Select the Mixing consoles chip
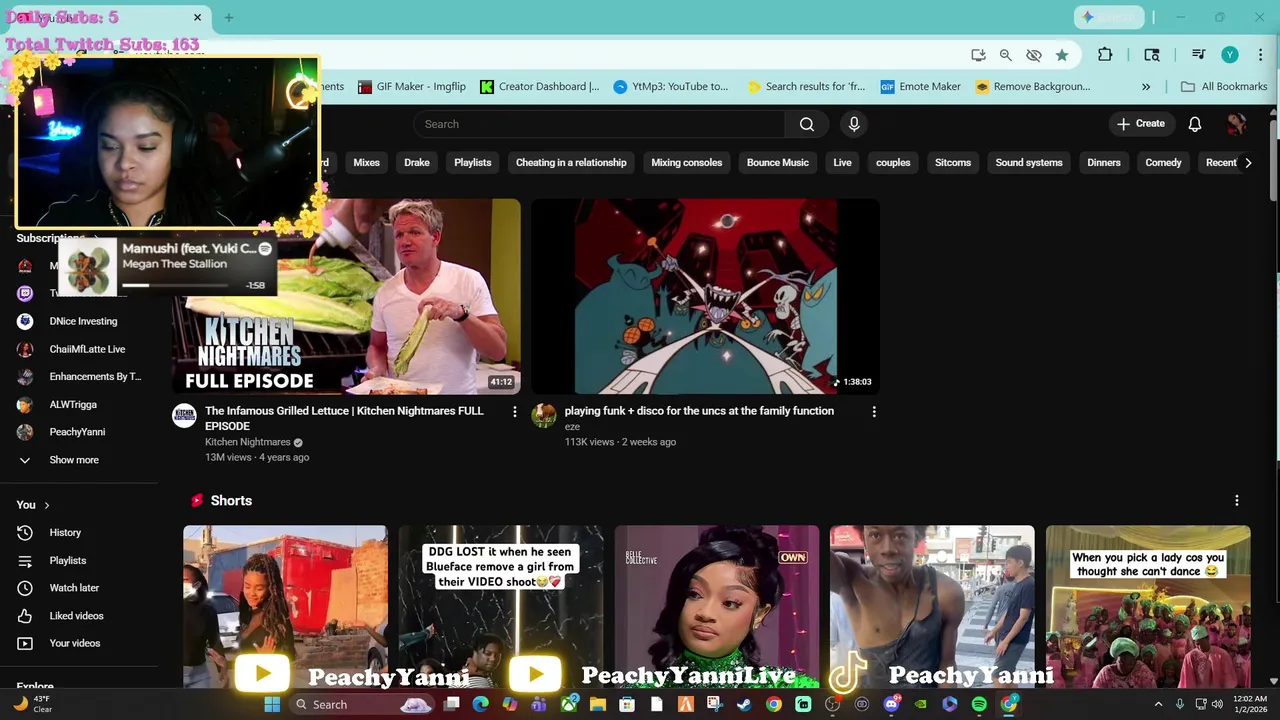Screen dimensions: 1280x720 pyautogui.click(x=687, y=163)
